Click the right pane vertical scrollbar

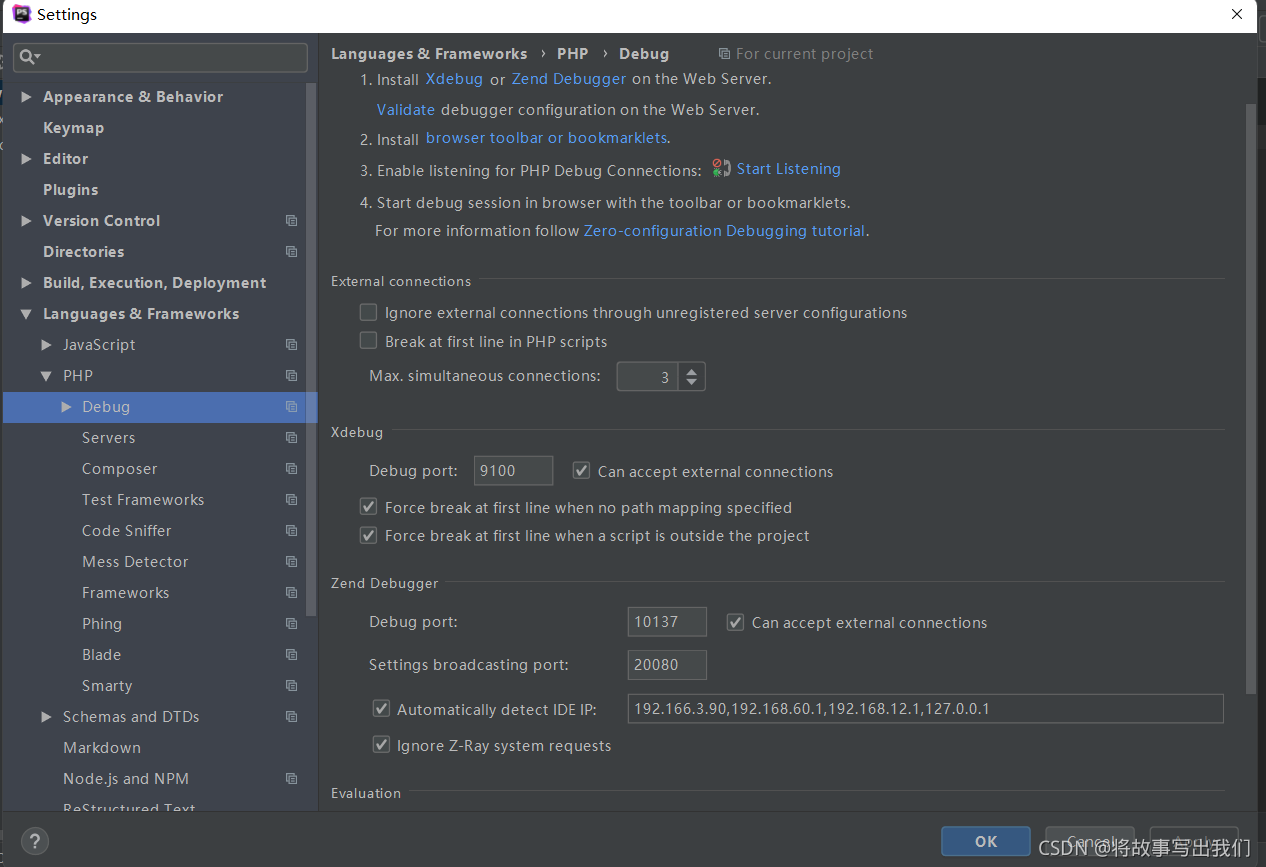pyautogui.click(x=1251, y=400)
